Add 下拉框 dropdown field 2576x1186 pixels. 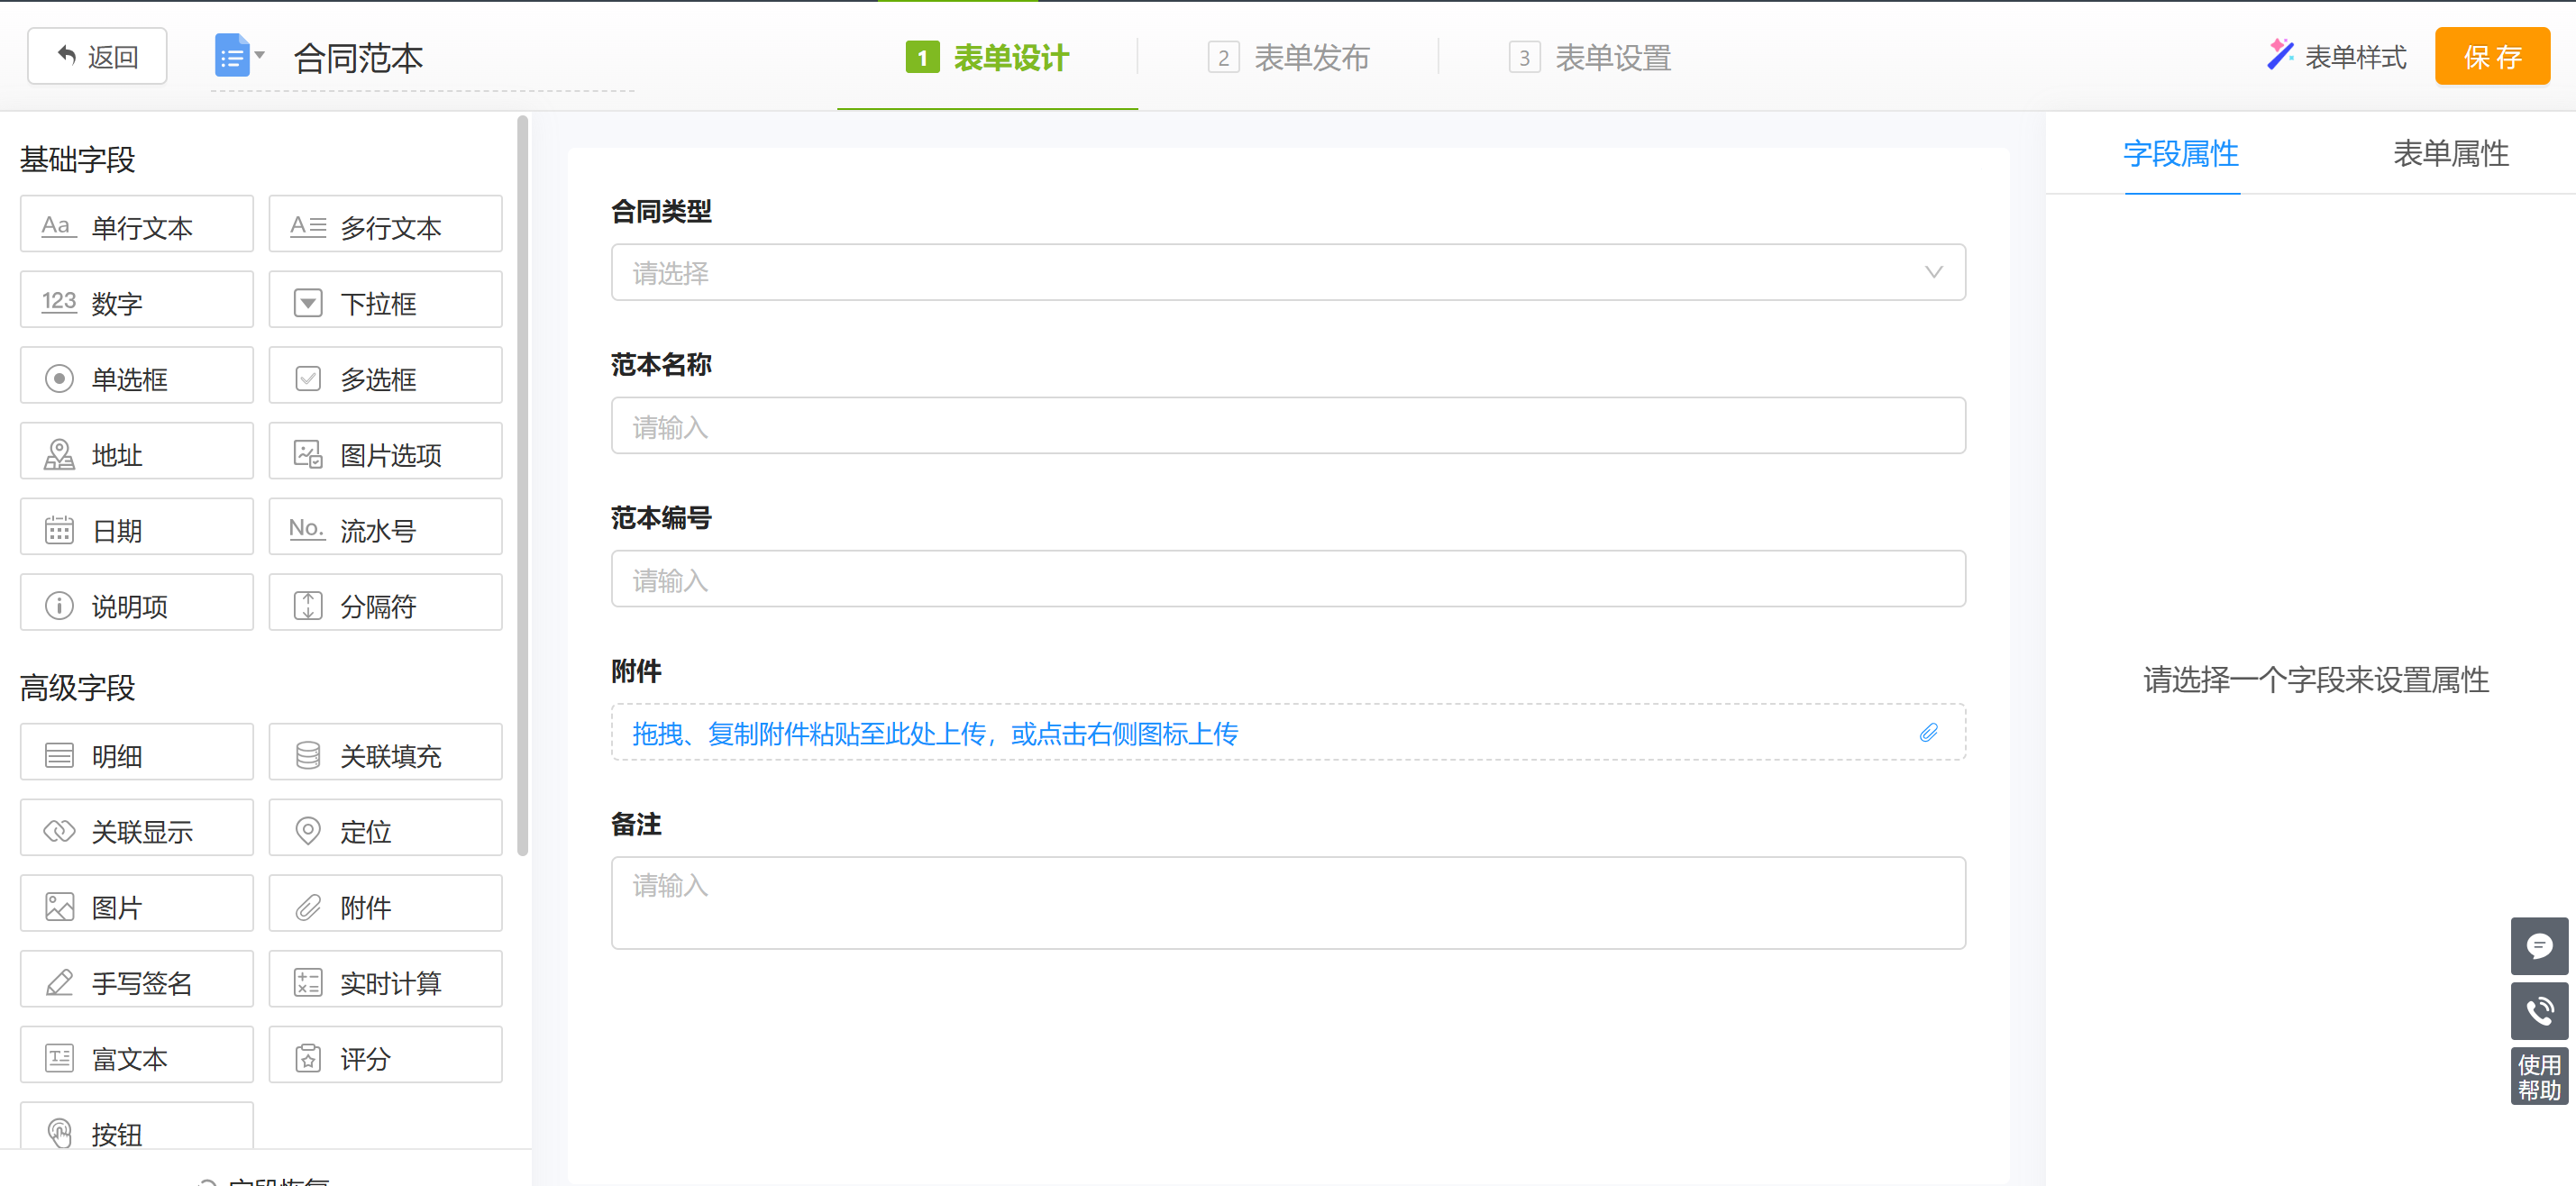[x=385, y=302]
